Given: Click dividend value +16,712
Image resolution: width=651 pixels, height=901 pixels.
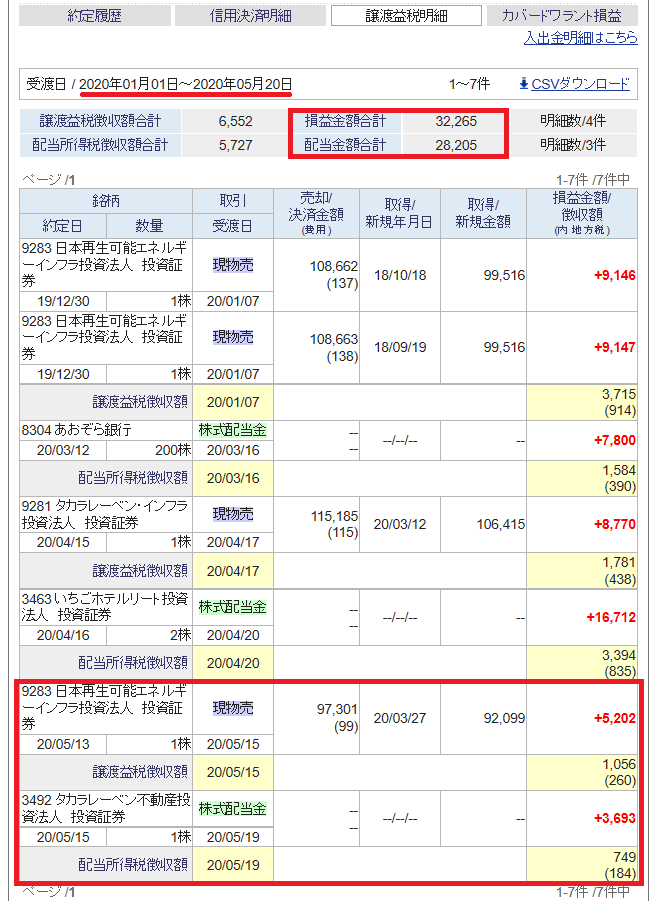Looking at the screenshot, I should (611, 618).
